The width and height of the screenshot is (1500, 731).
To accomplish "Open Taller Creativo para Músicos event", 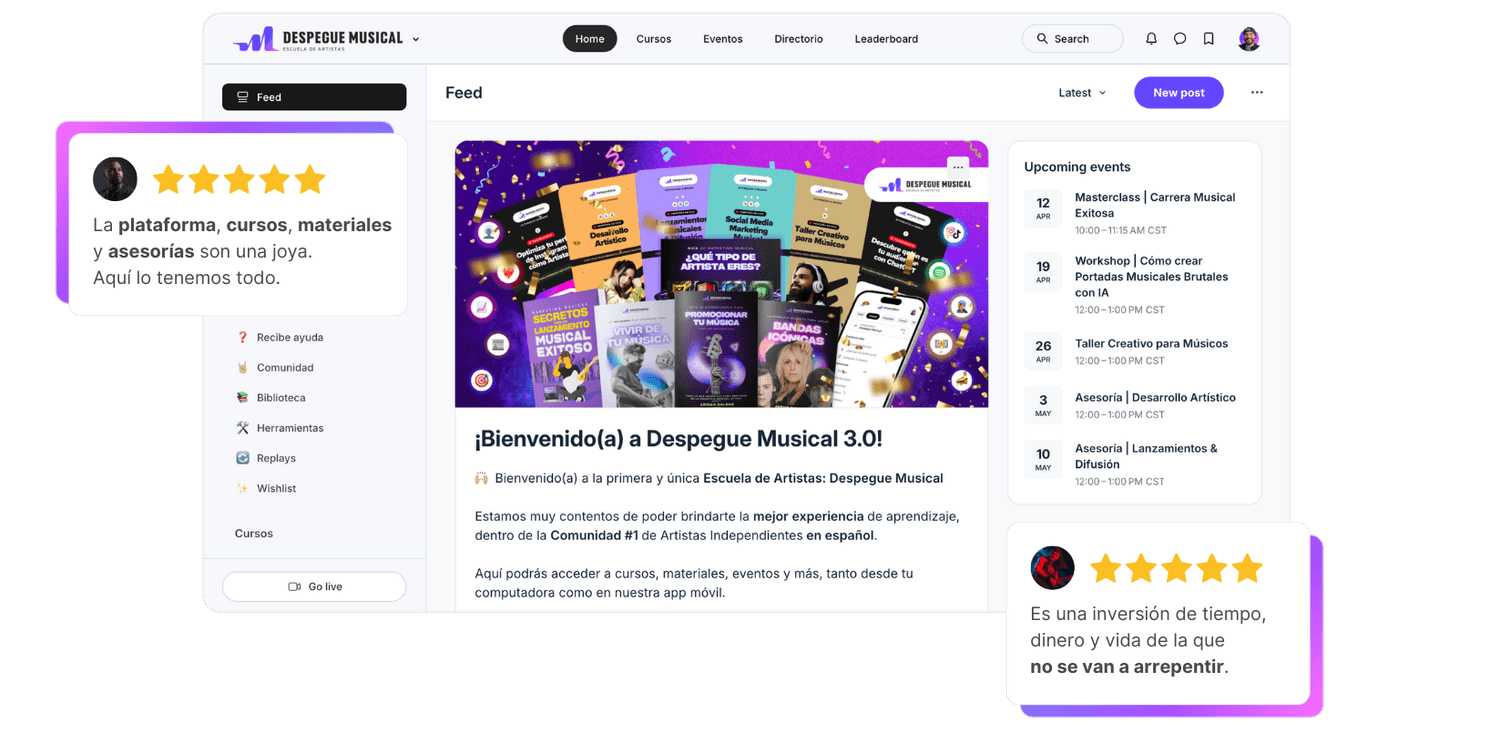I will (x=1151, y=344).
